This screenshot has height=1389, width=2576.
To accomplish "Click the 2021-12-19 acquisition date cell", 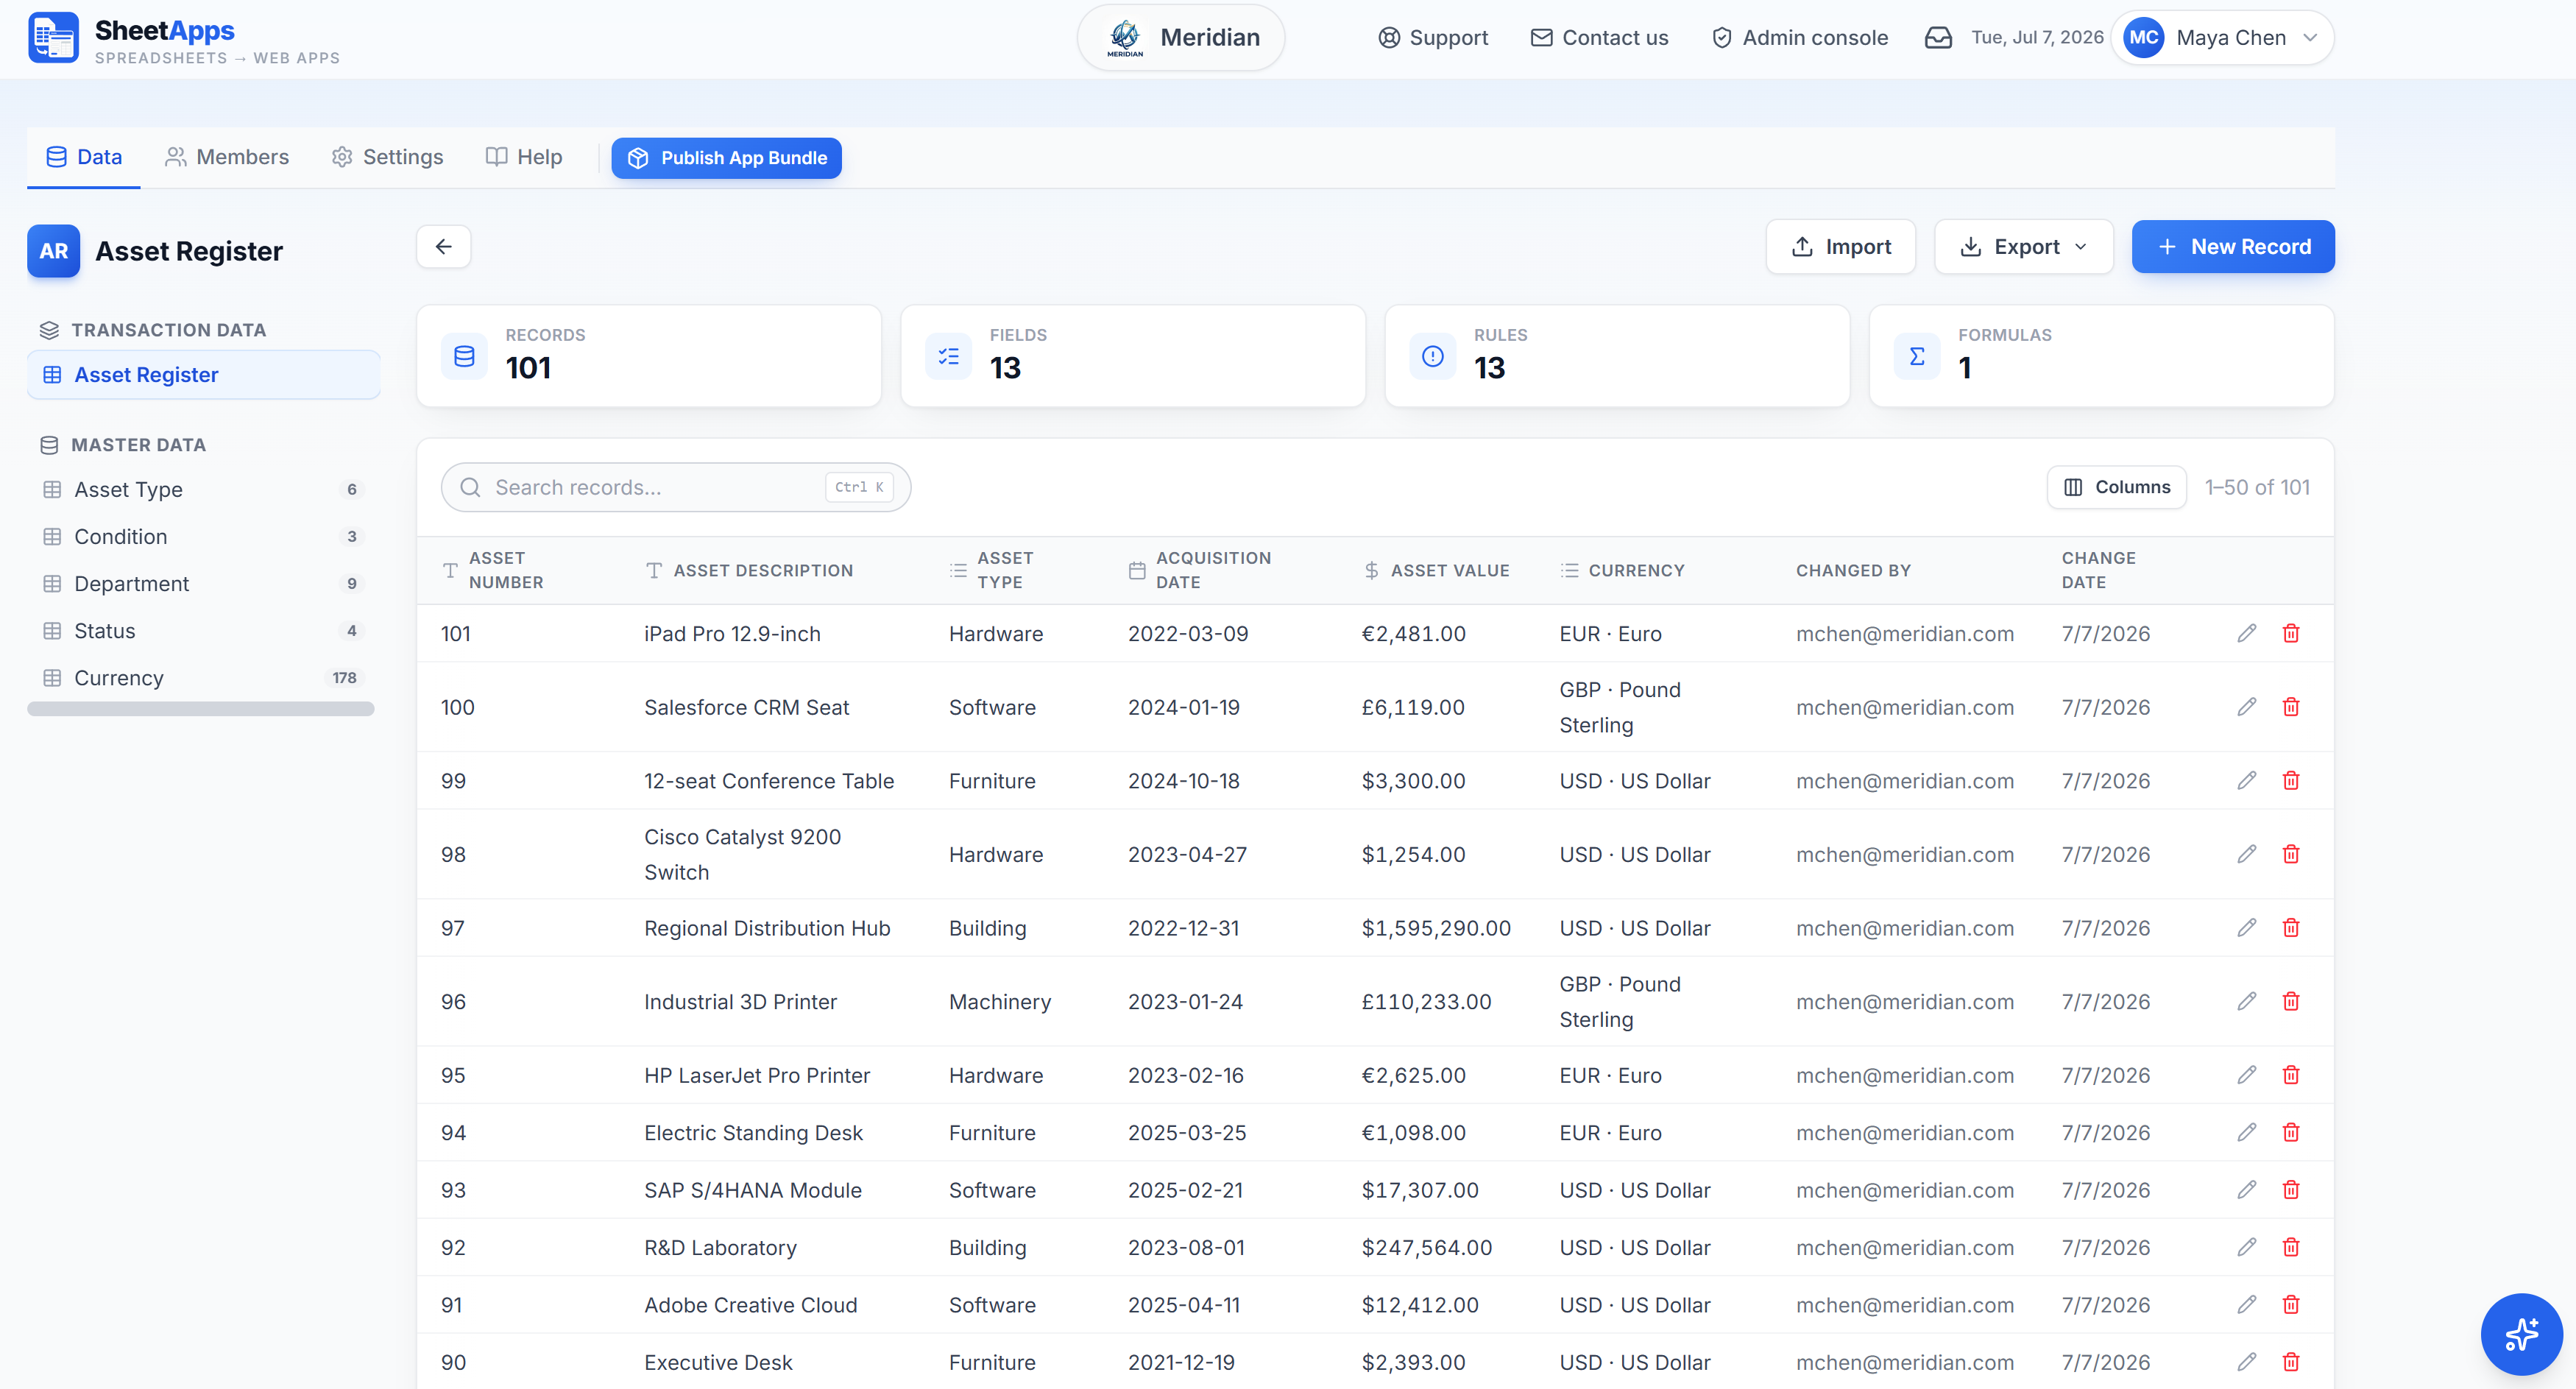I will pos(1181,1362).
